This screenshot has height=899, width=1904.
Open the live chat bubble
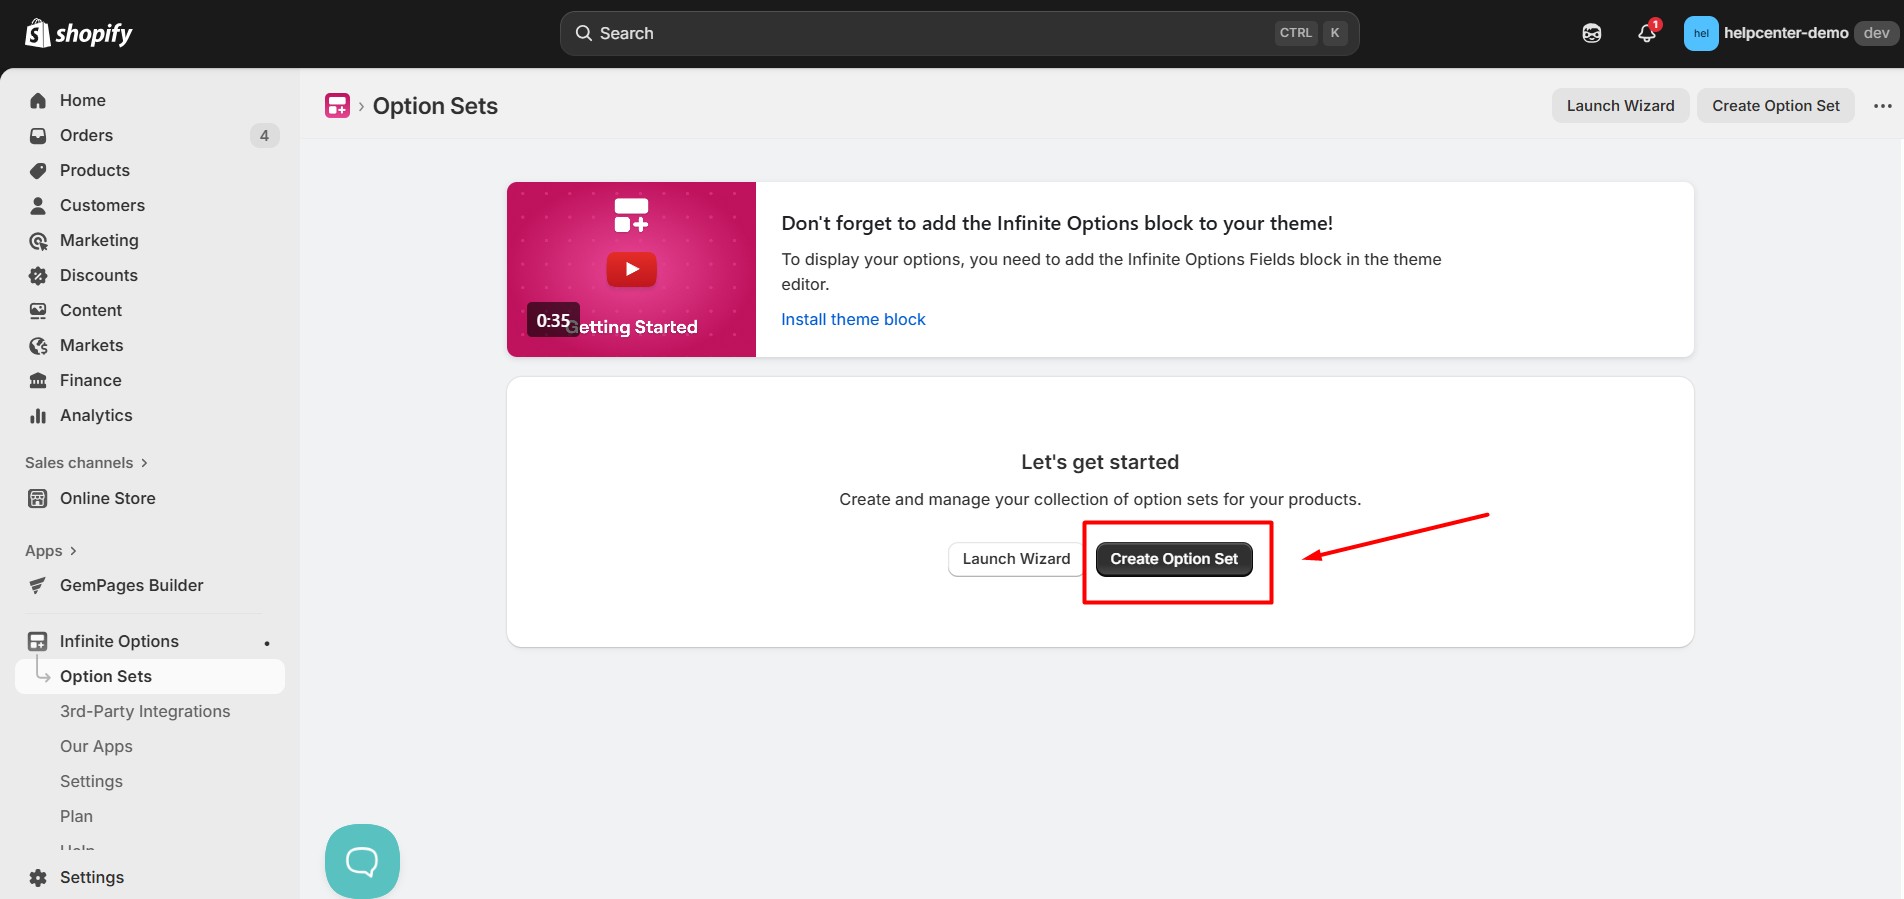362,861
